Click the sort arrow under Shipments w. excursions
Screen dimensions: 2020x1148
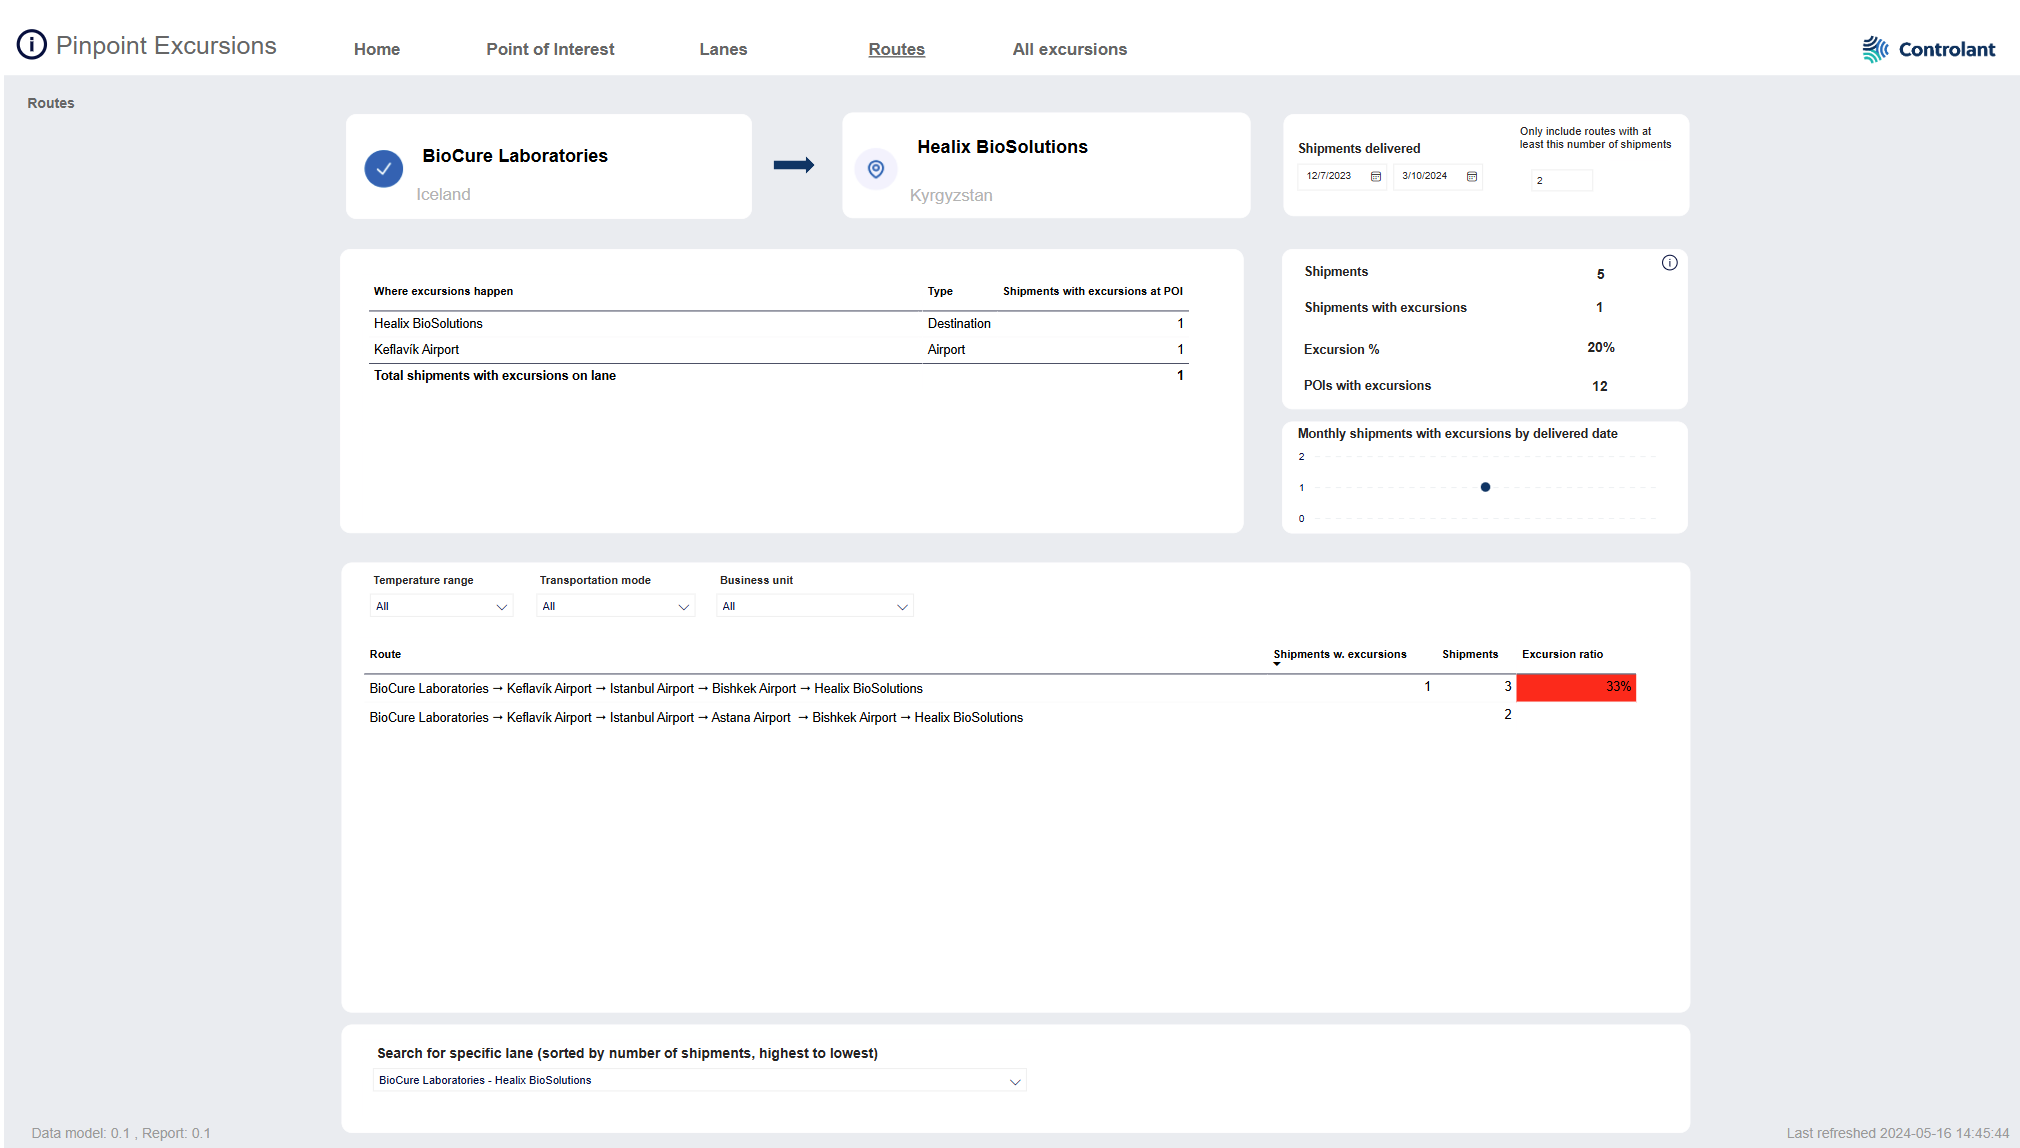[1277, 664]
